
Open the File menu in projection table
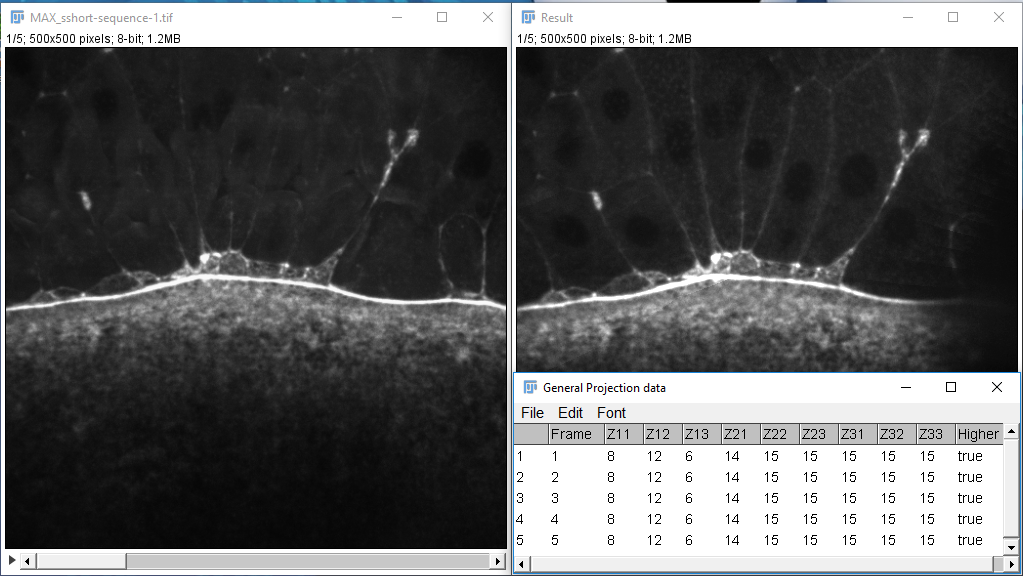(532, 412)
